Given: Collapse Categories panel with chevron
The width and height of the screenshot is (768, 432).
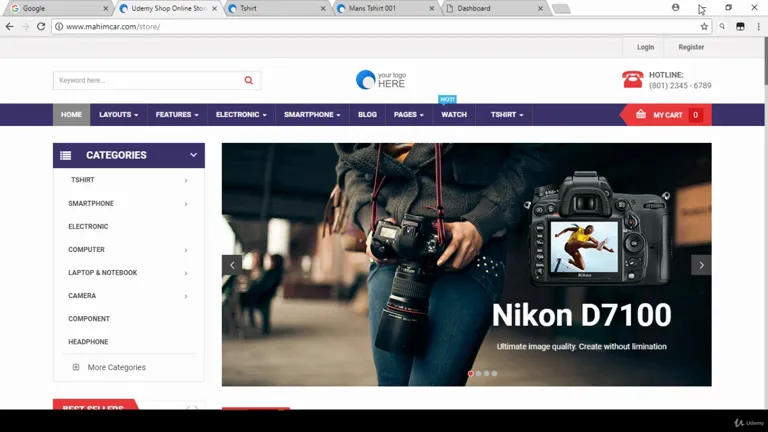Looking at the screenshot, I should 193,155.
